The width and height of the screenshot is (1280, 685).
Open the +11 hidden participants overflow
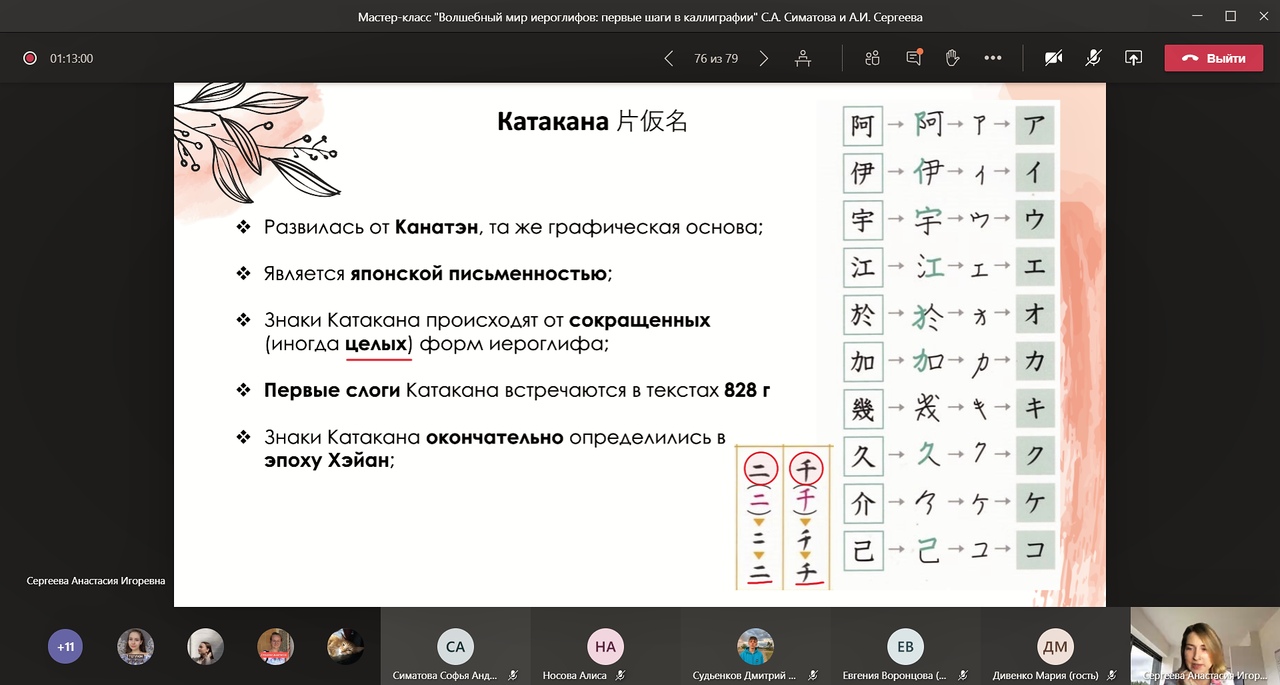tap(65, 646)
